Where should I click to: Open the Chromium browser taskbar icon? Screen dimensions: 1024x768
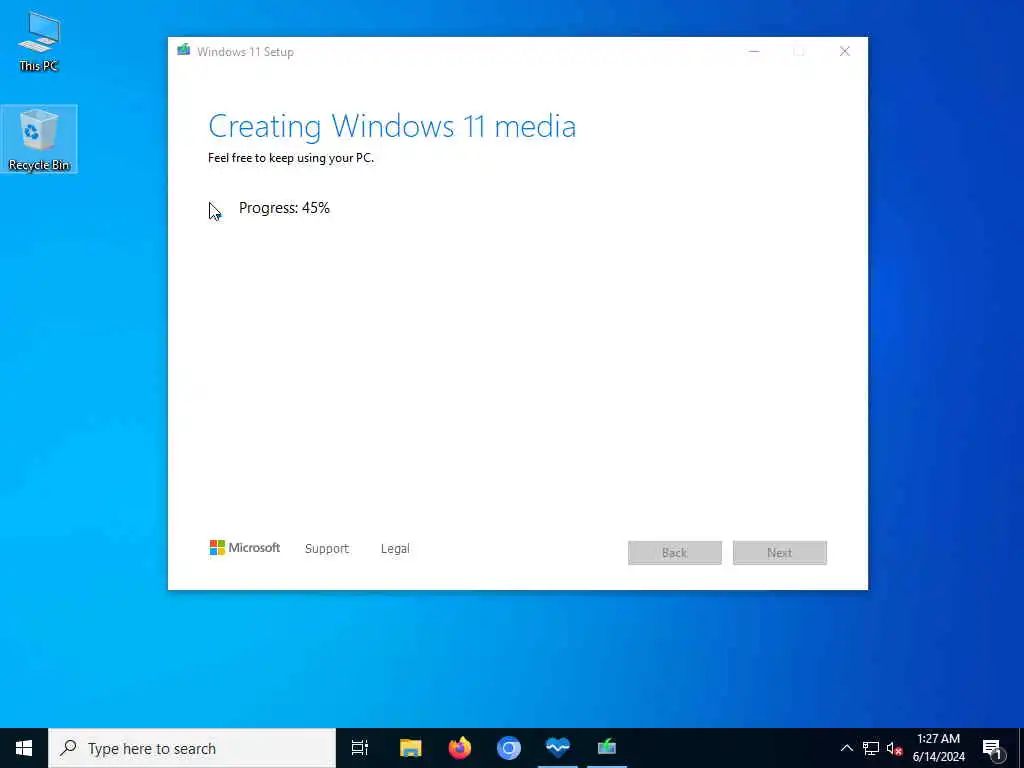tap(509, 748)
